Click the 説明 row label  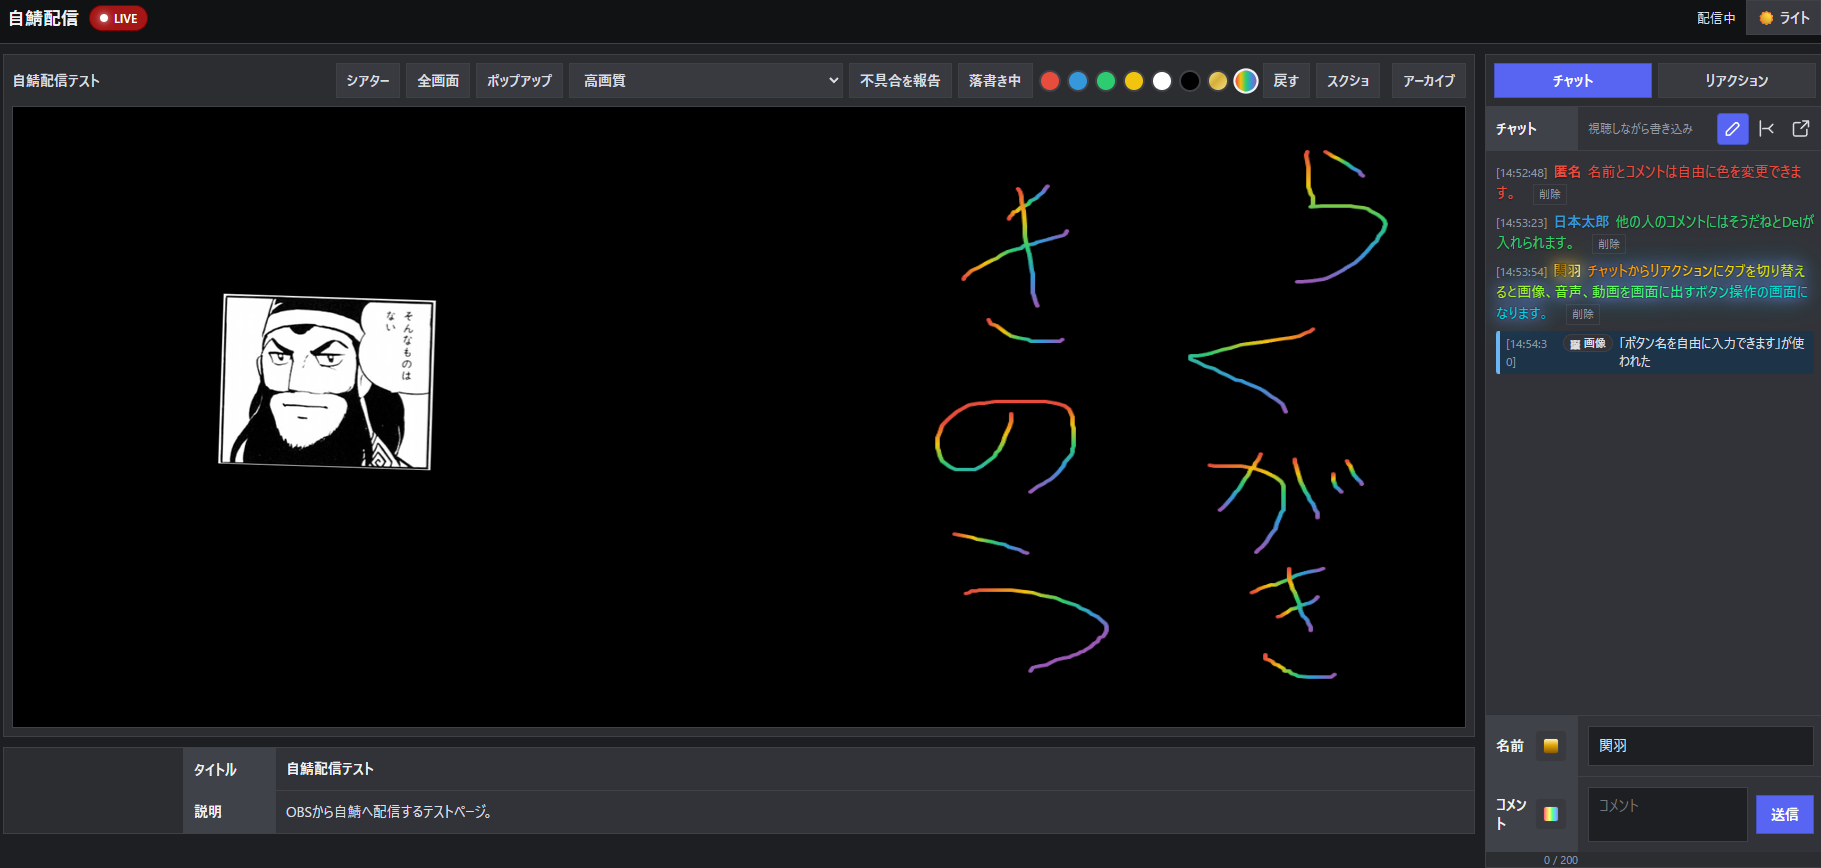click(208, 812)
